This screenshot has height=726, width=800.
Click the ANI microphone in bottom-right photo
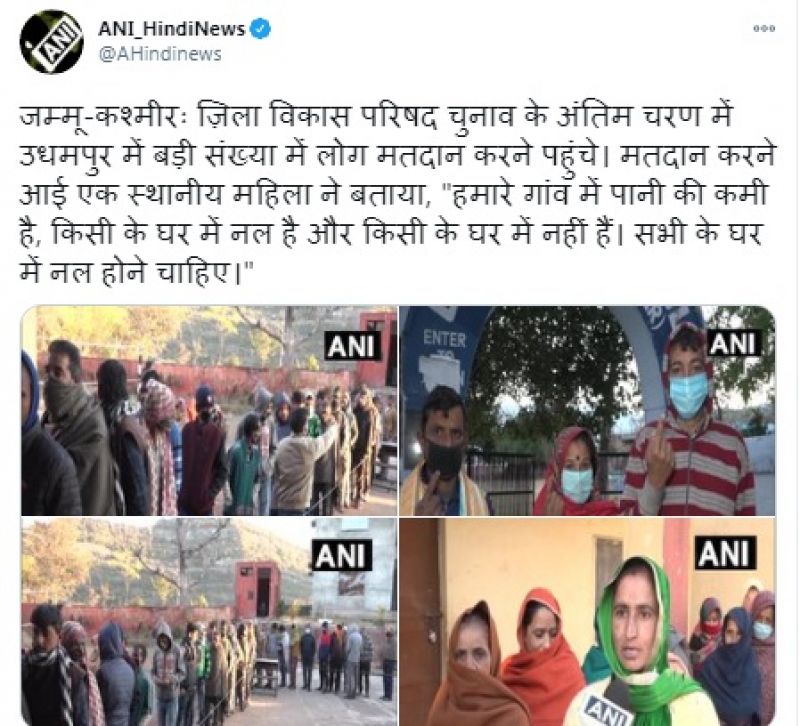coord(605,709)
